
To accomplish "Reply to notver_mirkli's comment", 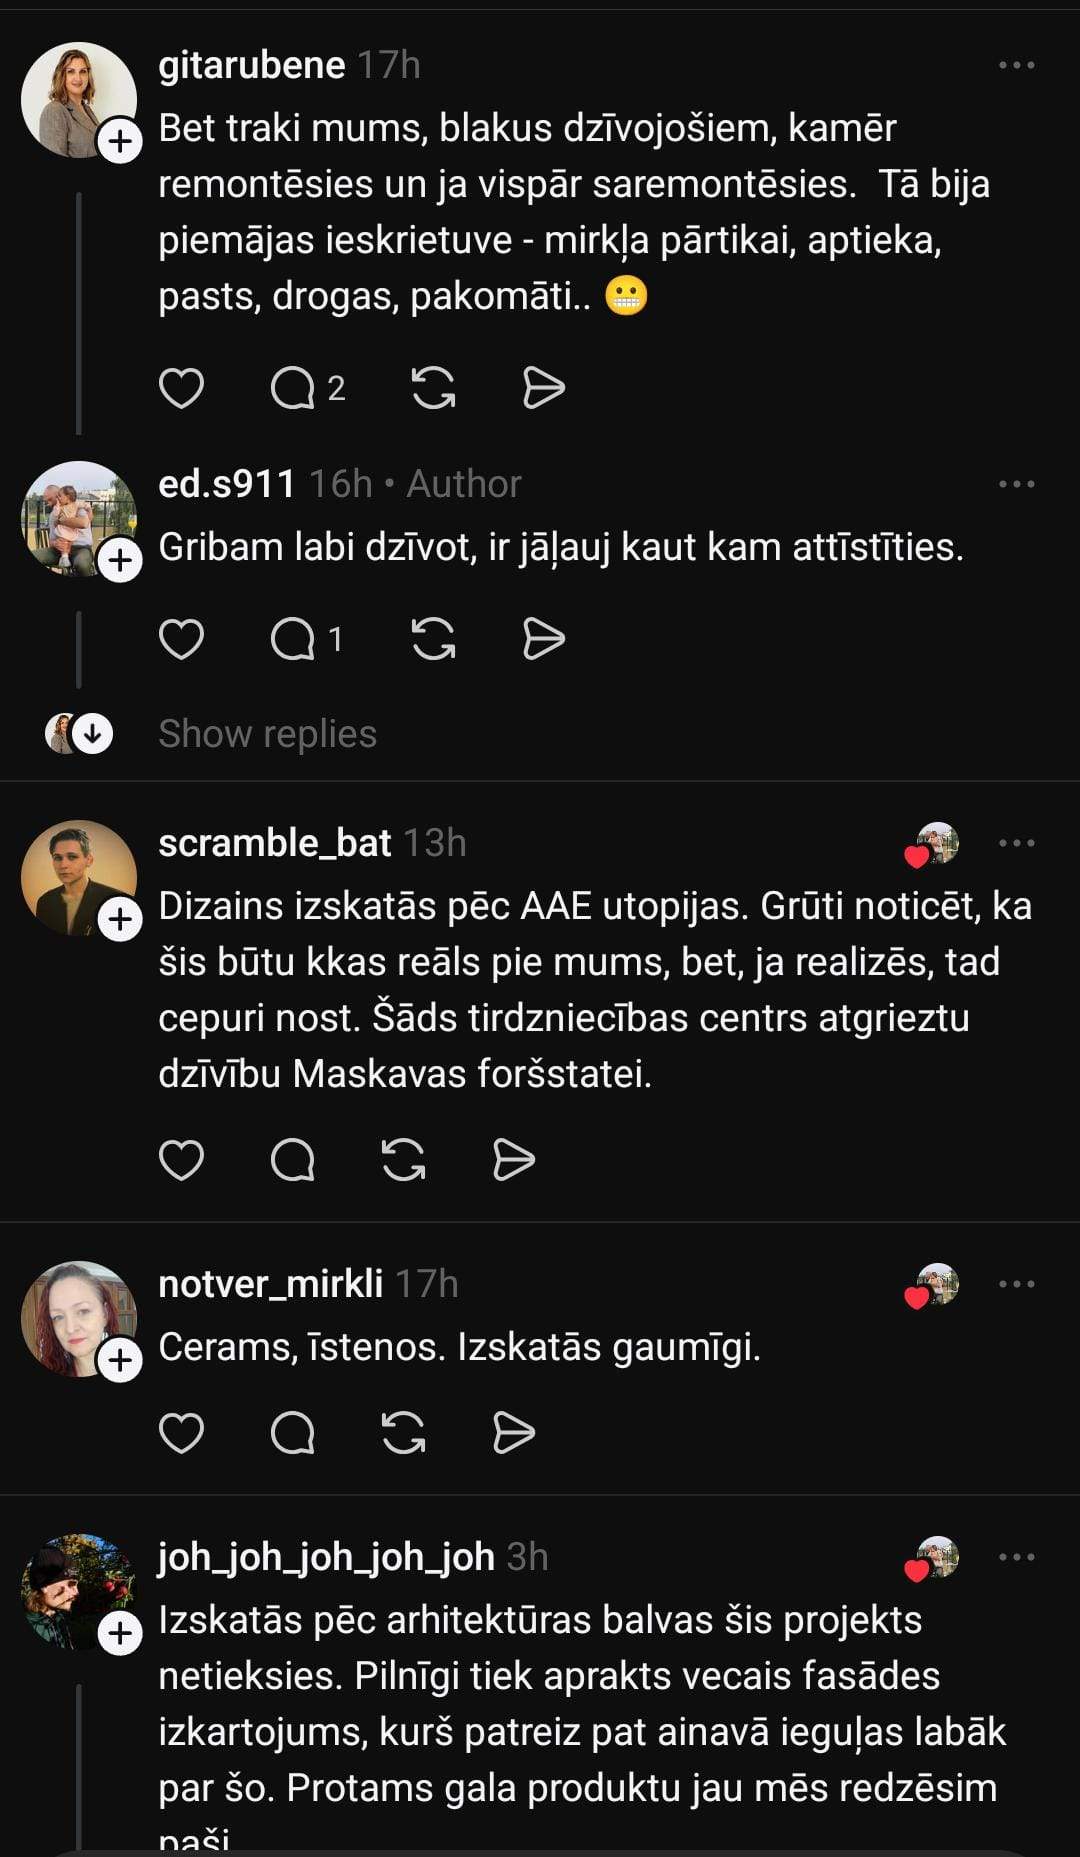I will (x=293, y=1433).
